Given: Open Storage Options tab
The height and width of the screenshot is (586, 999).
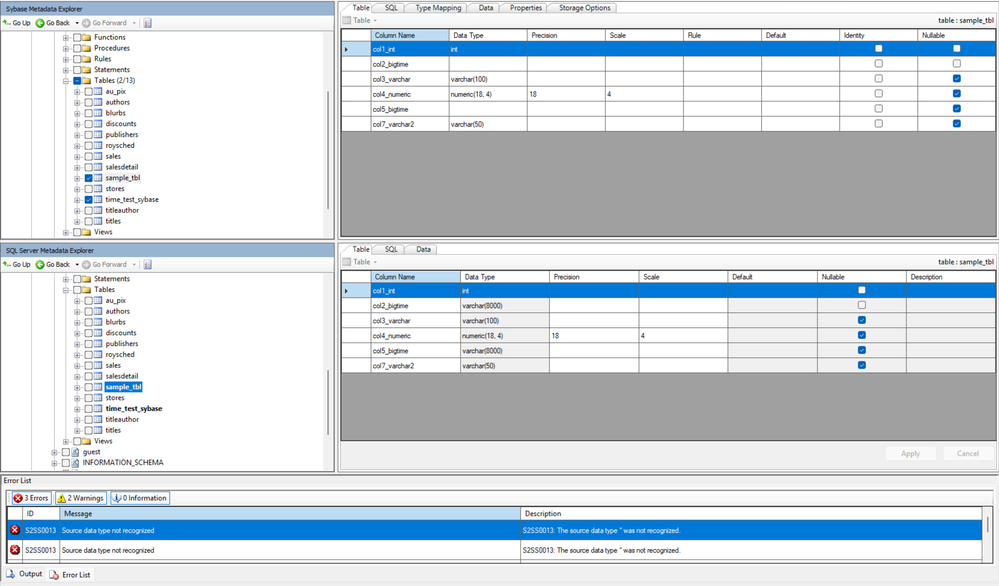Looking at the screenshot, I should (x=584, y=8).
